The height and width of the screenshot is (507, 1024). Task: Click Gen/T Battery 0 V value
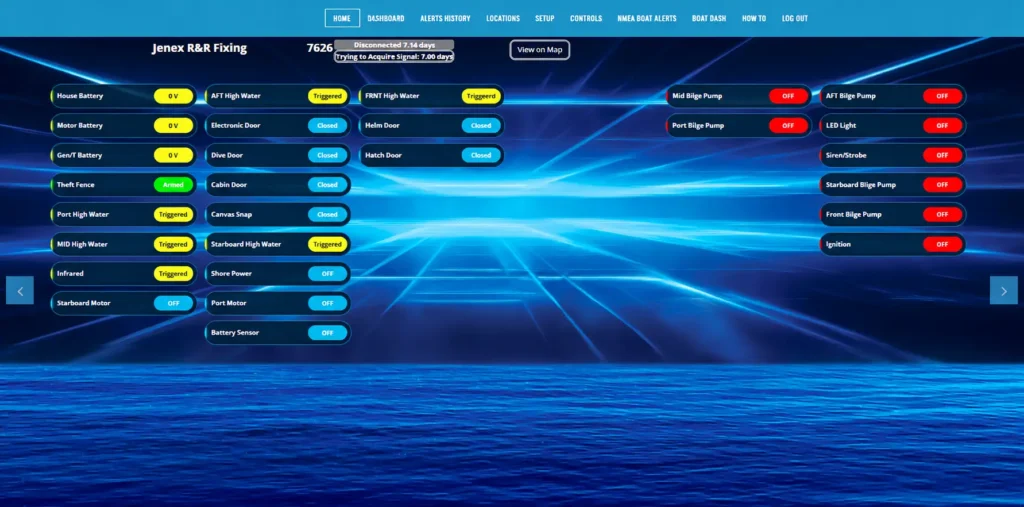point(174,155)
